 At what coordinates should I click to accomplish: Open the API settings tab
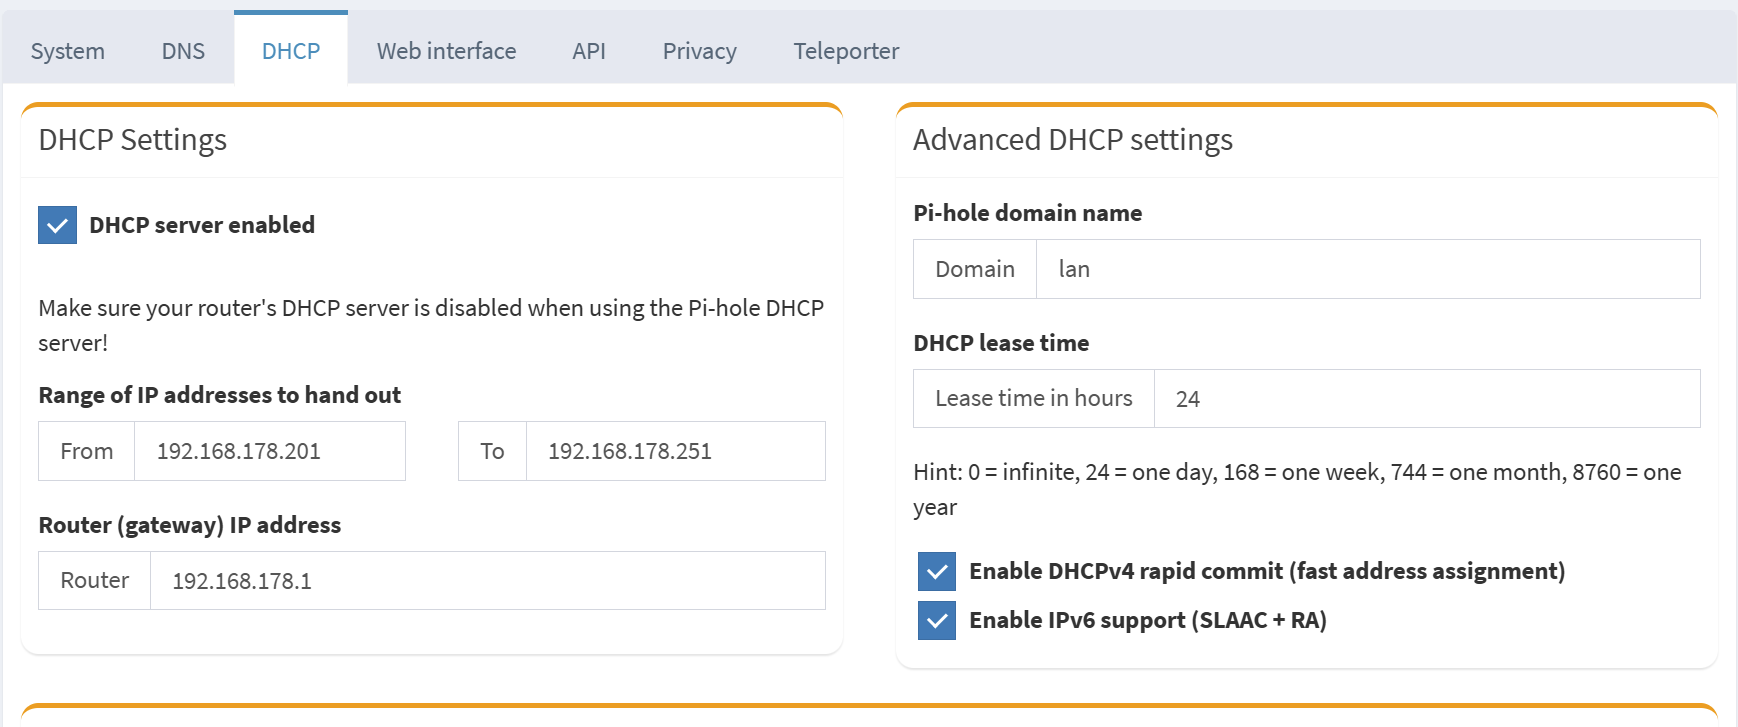[x=589, y=51]
